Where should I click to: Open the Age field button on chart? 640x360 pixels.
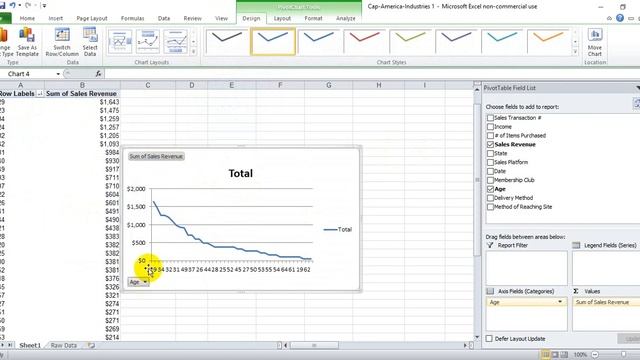[x=138, y=282]
